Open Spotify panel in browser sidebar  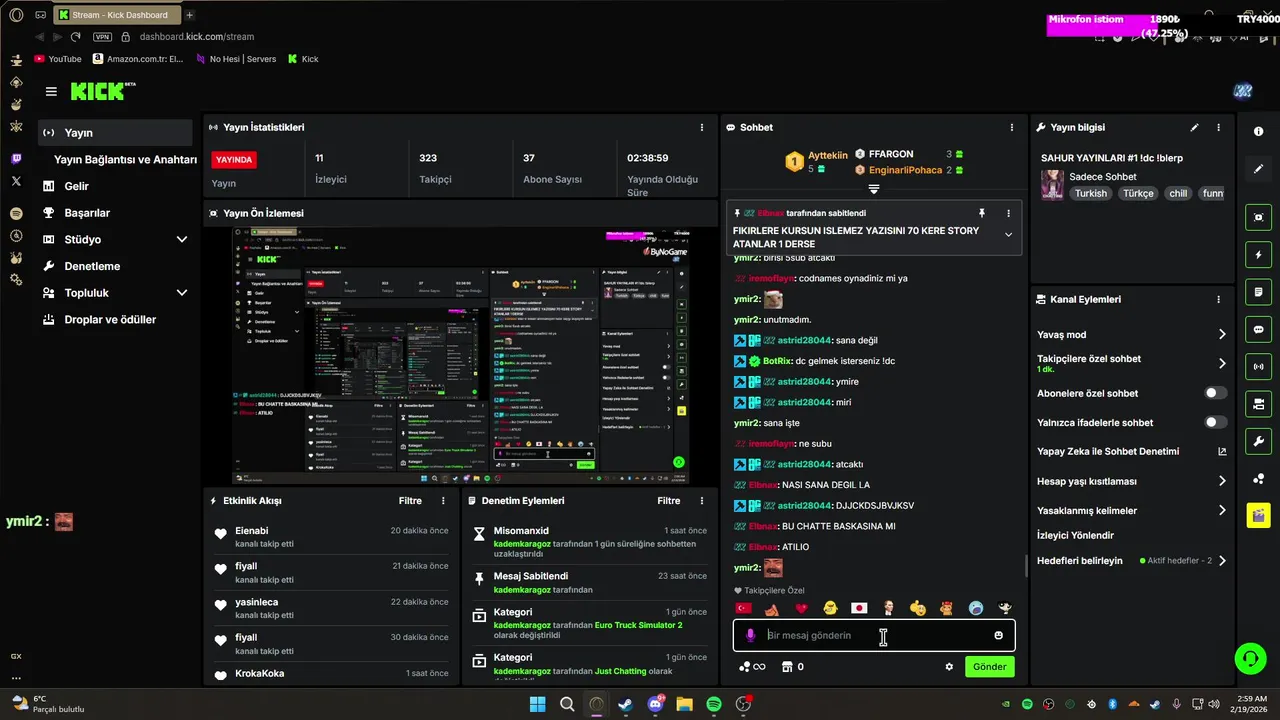click(16, 213)
